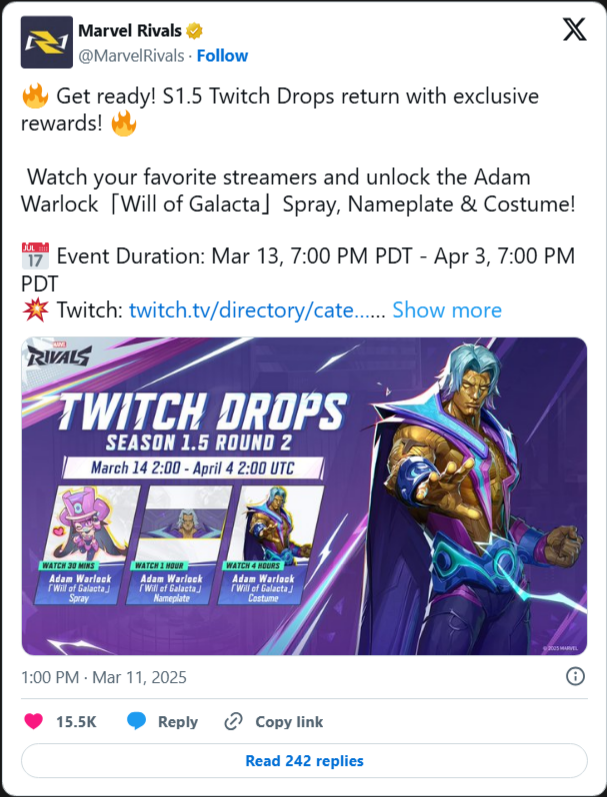This screenshot has width=607, height=797.
Task: Read 242 replies button
Action: tap(304, 760)
